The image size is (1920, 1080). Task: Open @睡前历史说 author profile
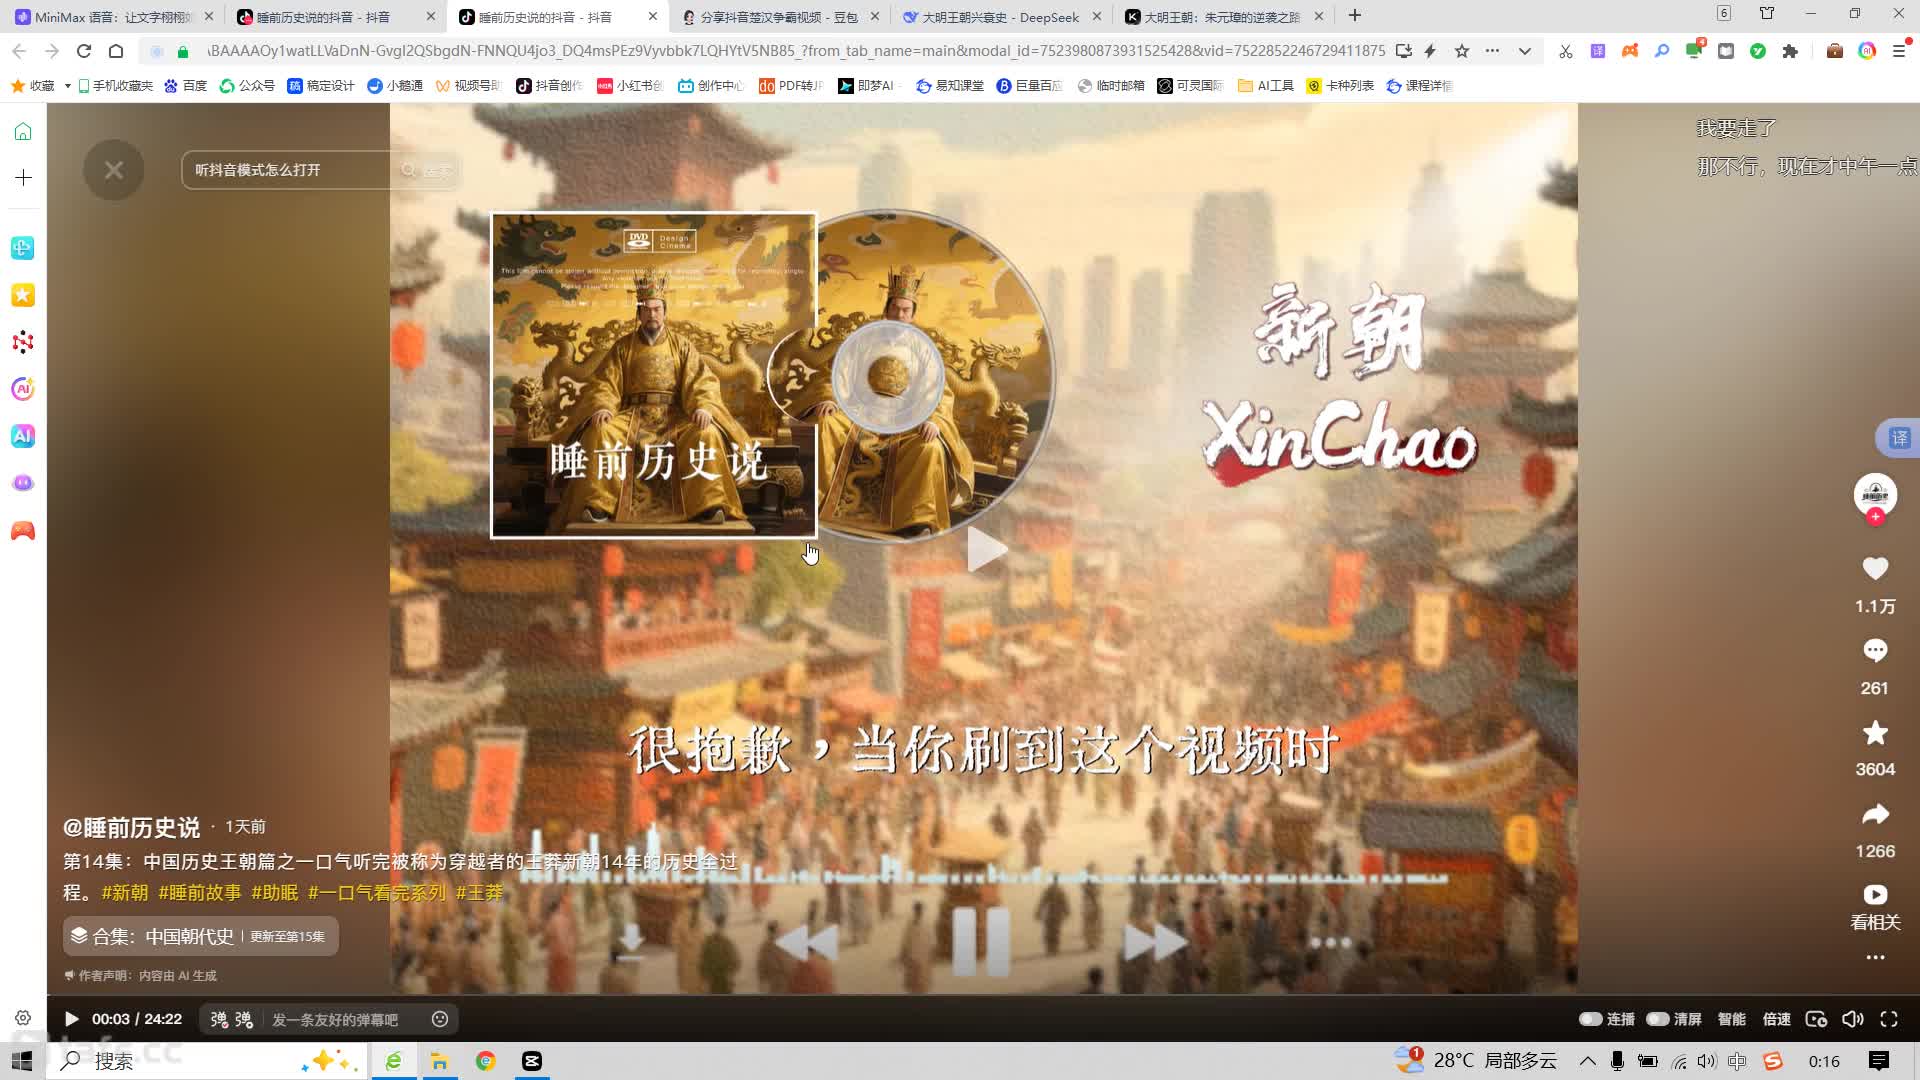pos(131,827)
